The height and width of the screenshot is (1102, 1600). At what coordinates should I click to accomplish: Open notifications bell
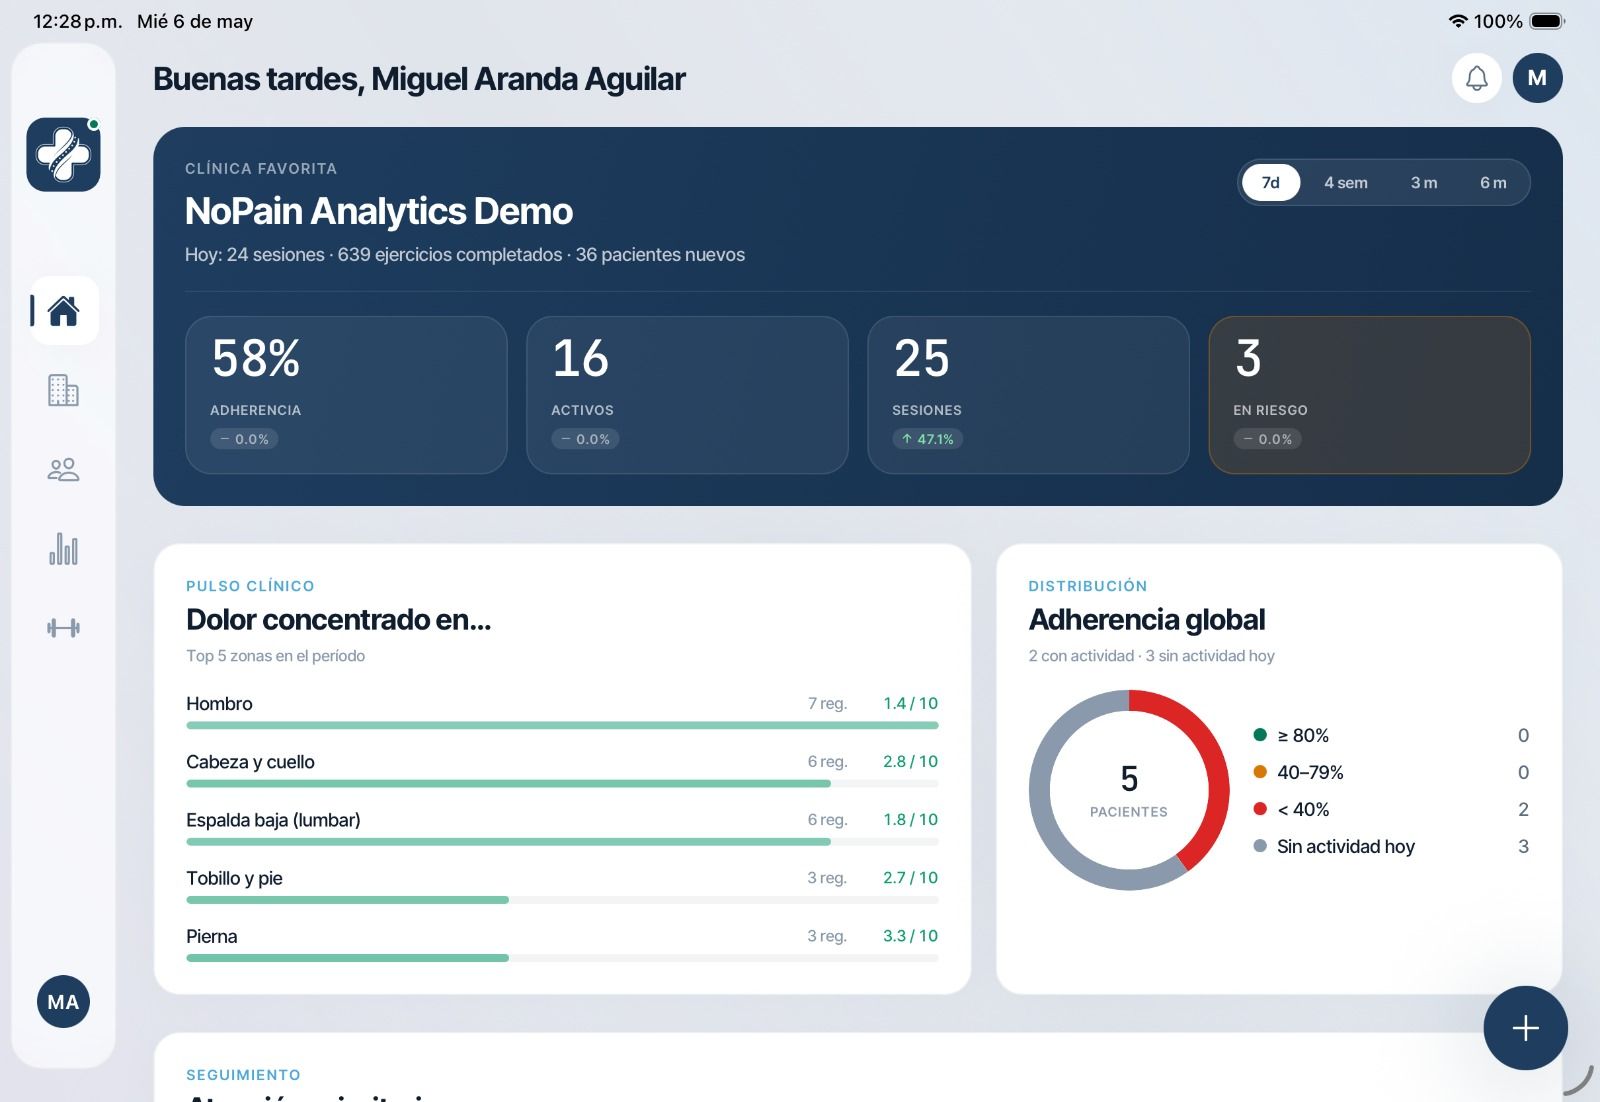1477,78
